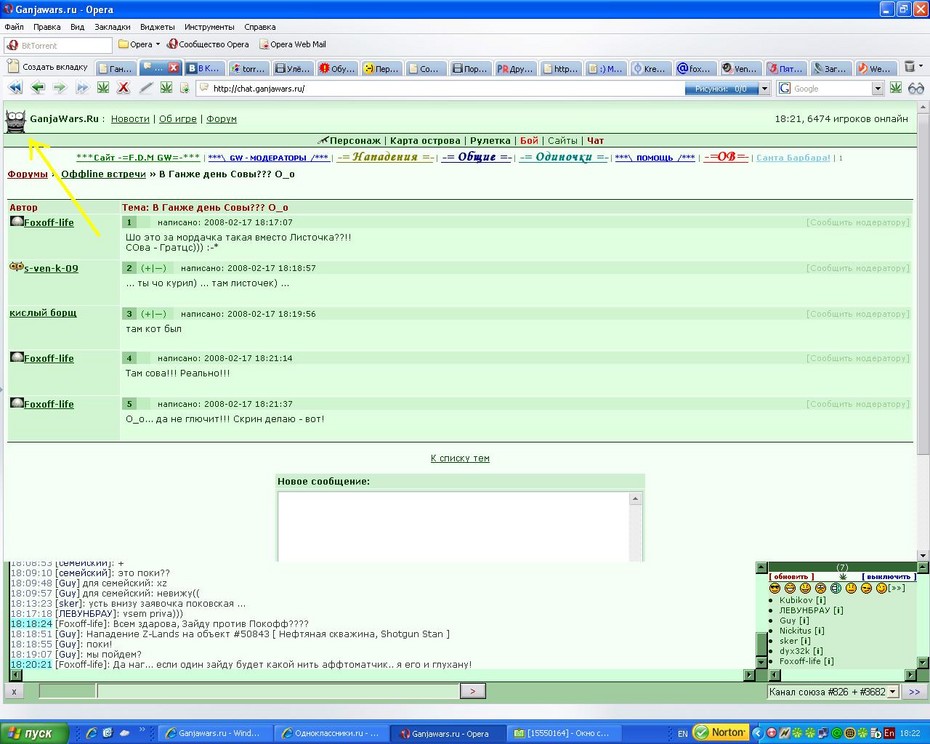Open the address bar history dropdown
The image size is (930, 744).
tap(765, 88)
